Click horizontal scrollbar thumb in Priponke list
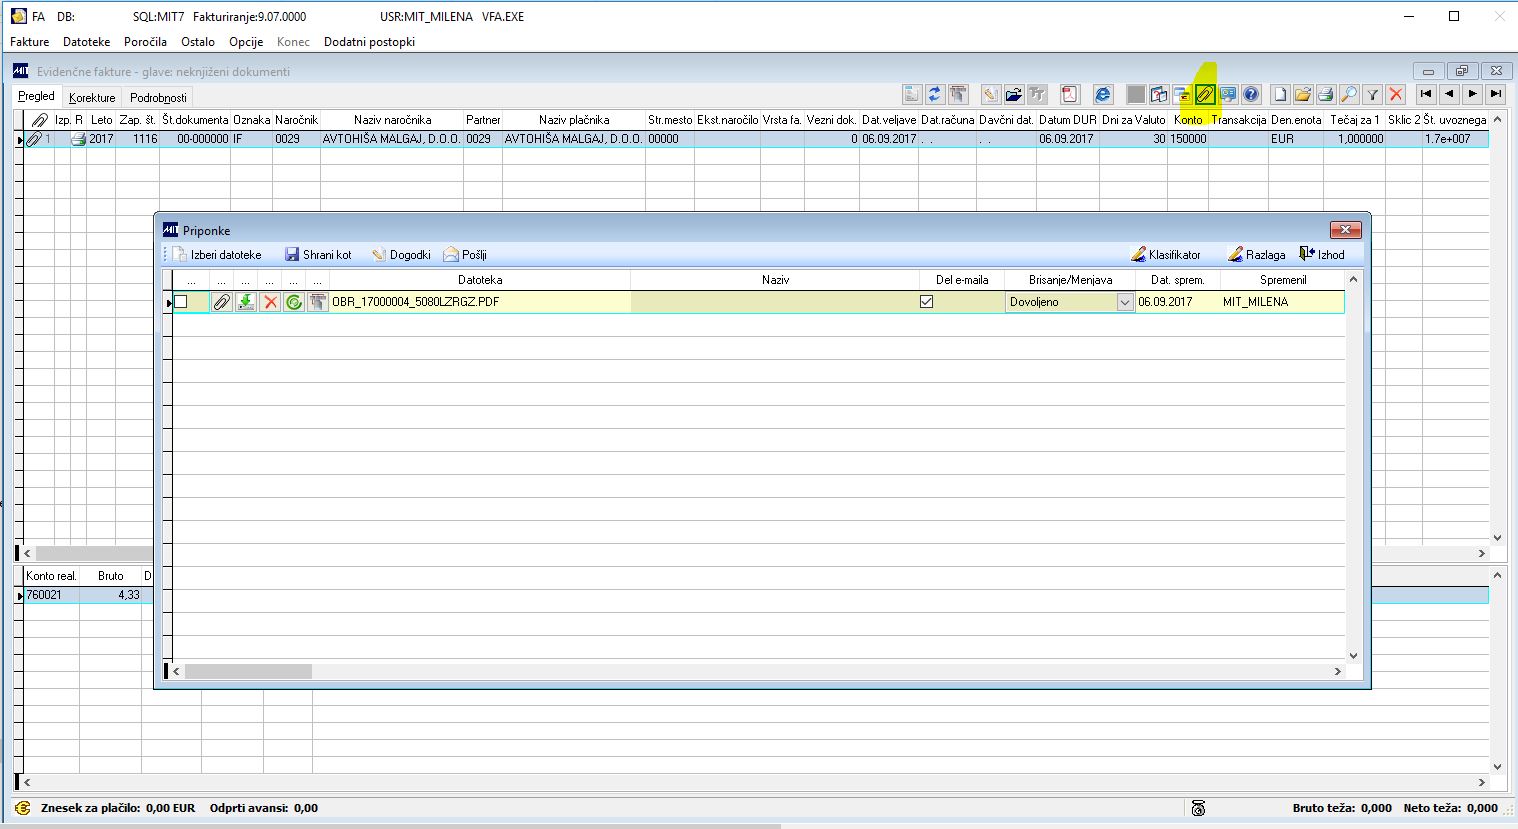The height and width of the screenshot is (829, 1518). pos(248,671)
